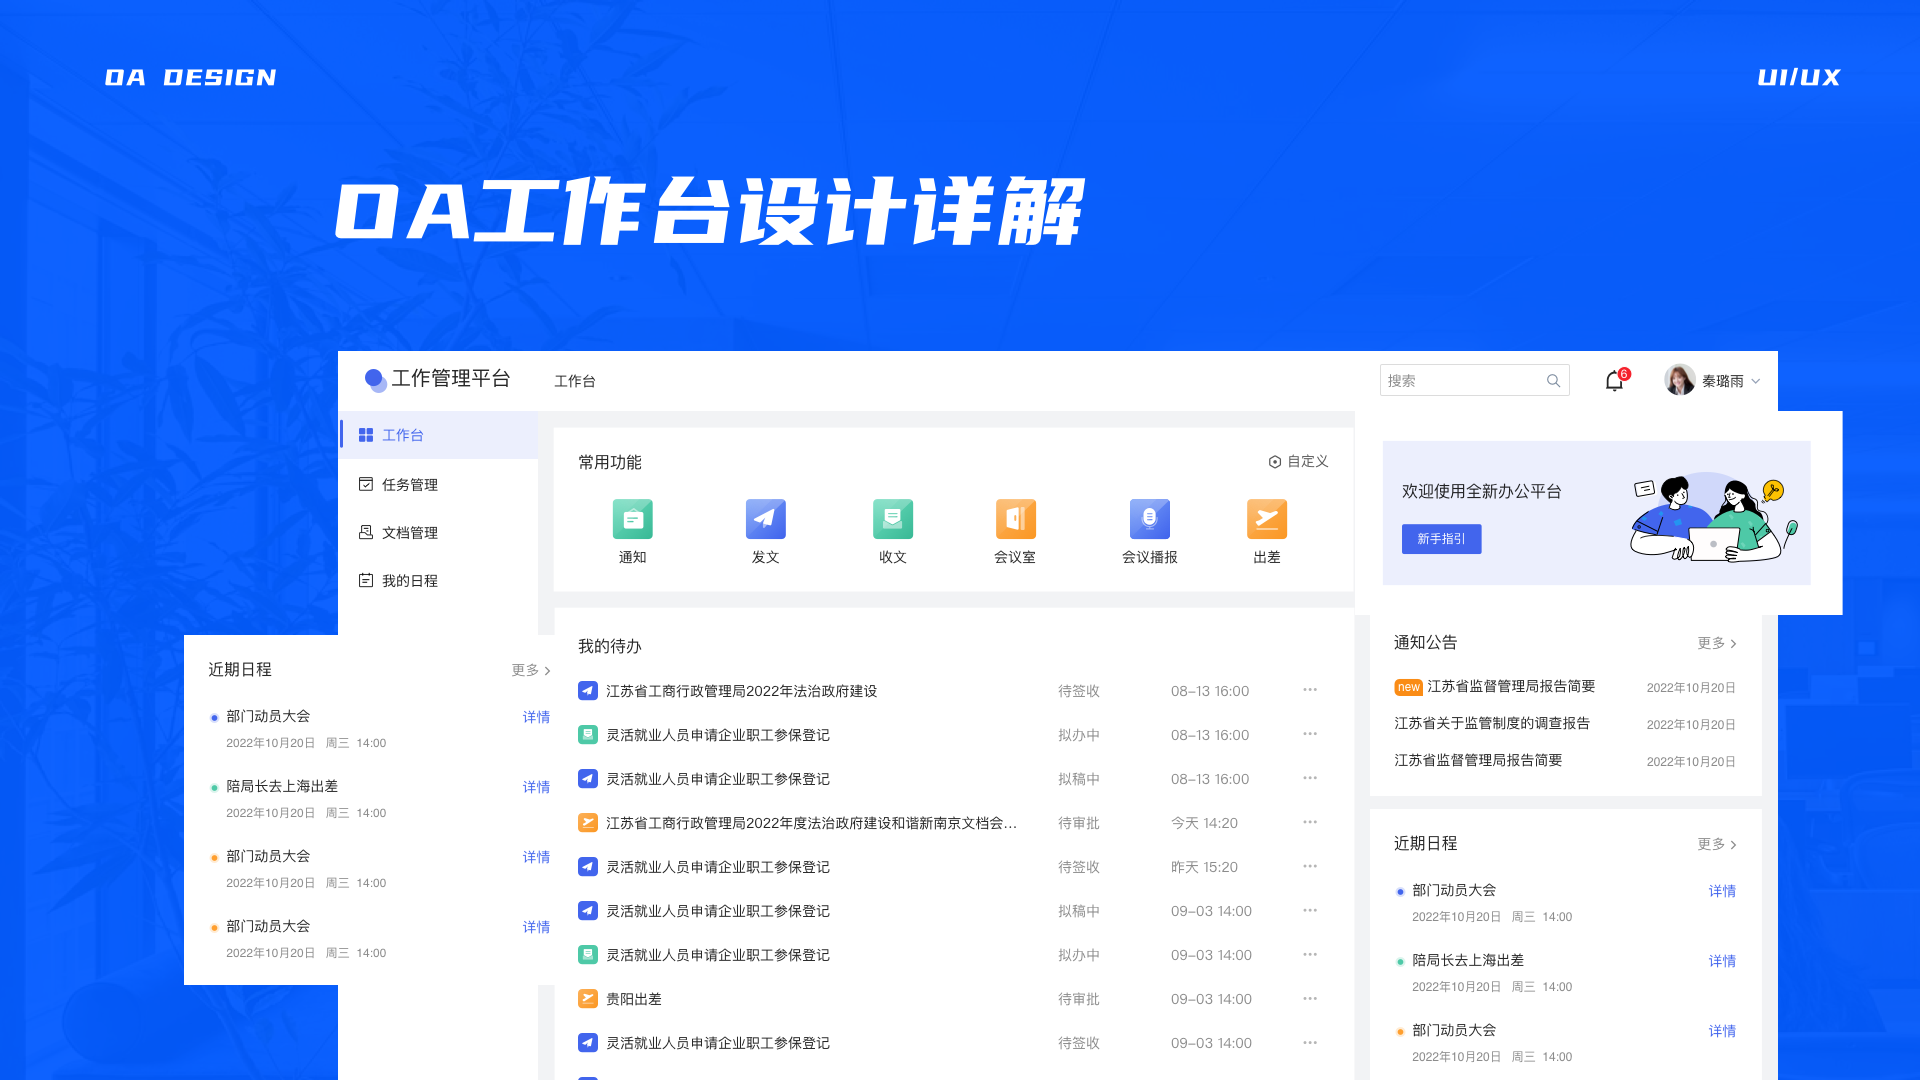Open 详情 for 陪局长去上海出差 in left card
Image resolution: width=1920 pixels, height=1080 pixels.
pos(536,787)
